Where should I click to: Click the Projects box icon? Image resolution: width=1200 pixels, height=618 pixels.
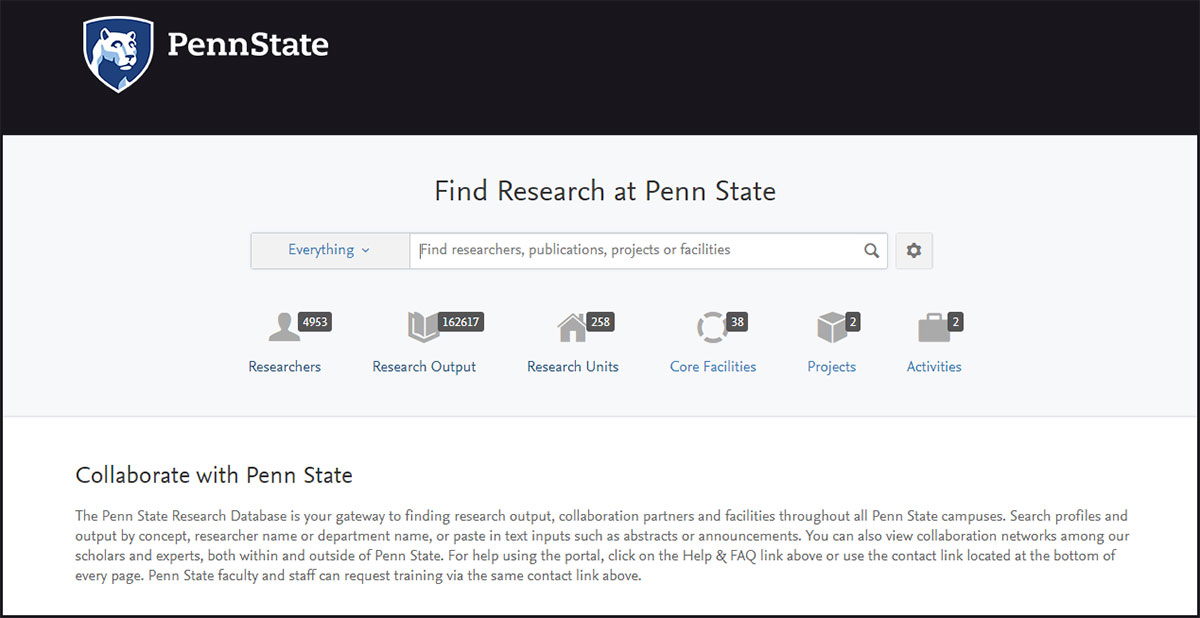click(831, 327)
